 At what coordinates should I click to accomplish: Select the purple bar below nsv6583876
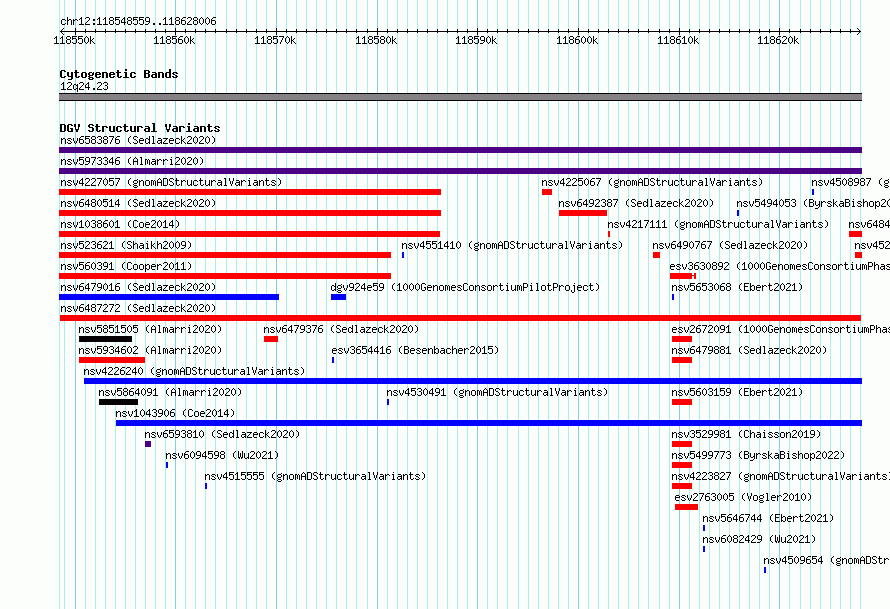coord(460,150)
